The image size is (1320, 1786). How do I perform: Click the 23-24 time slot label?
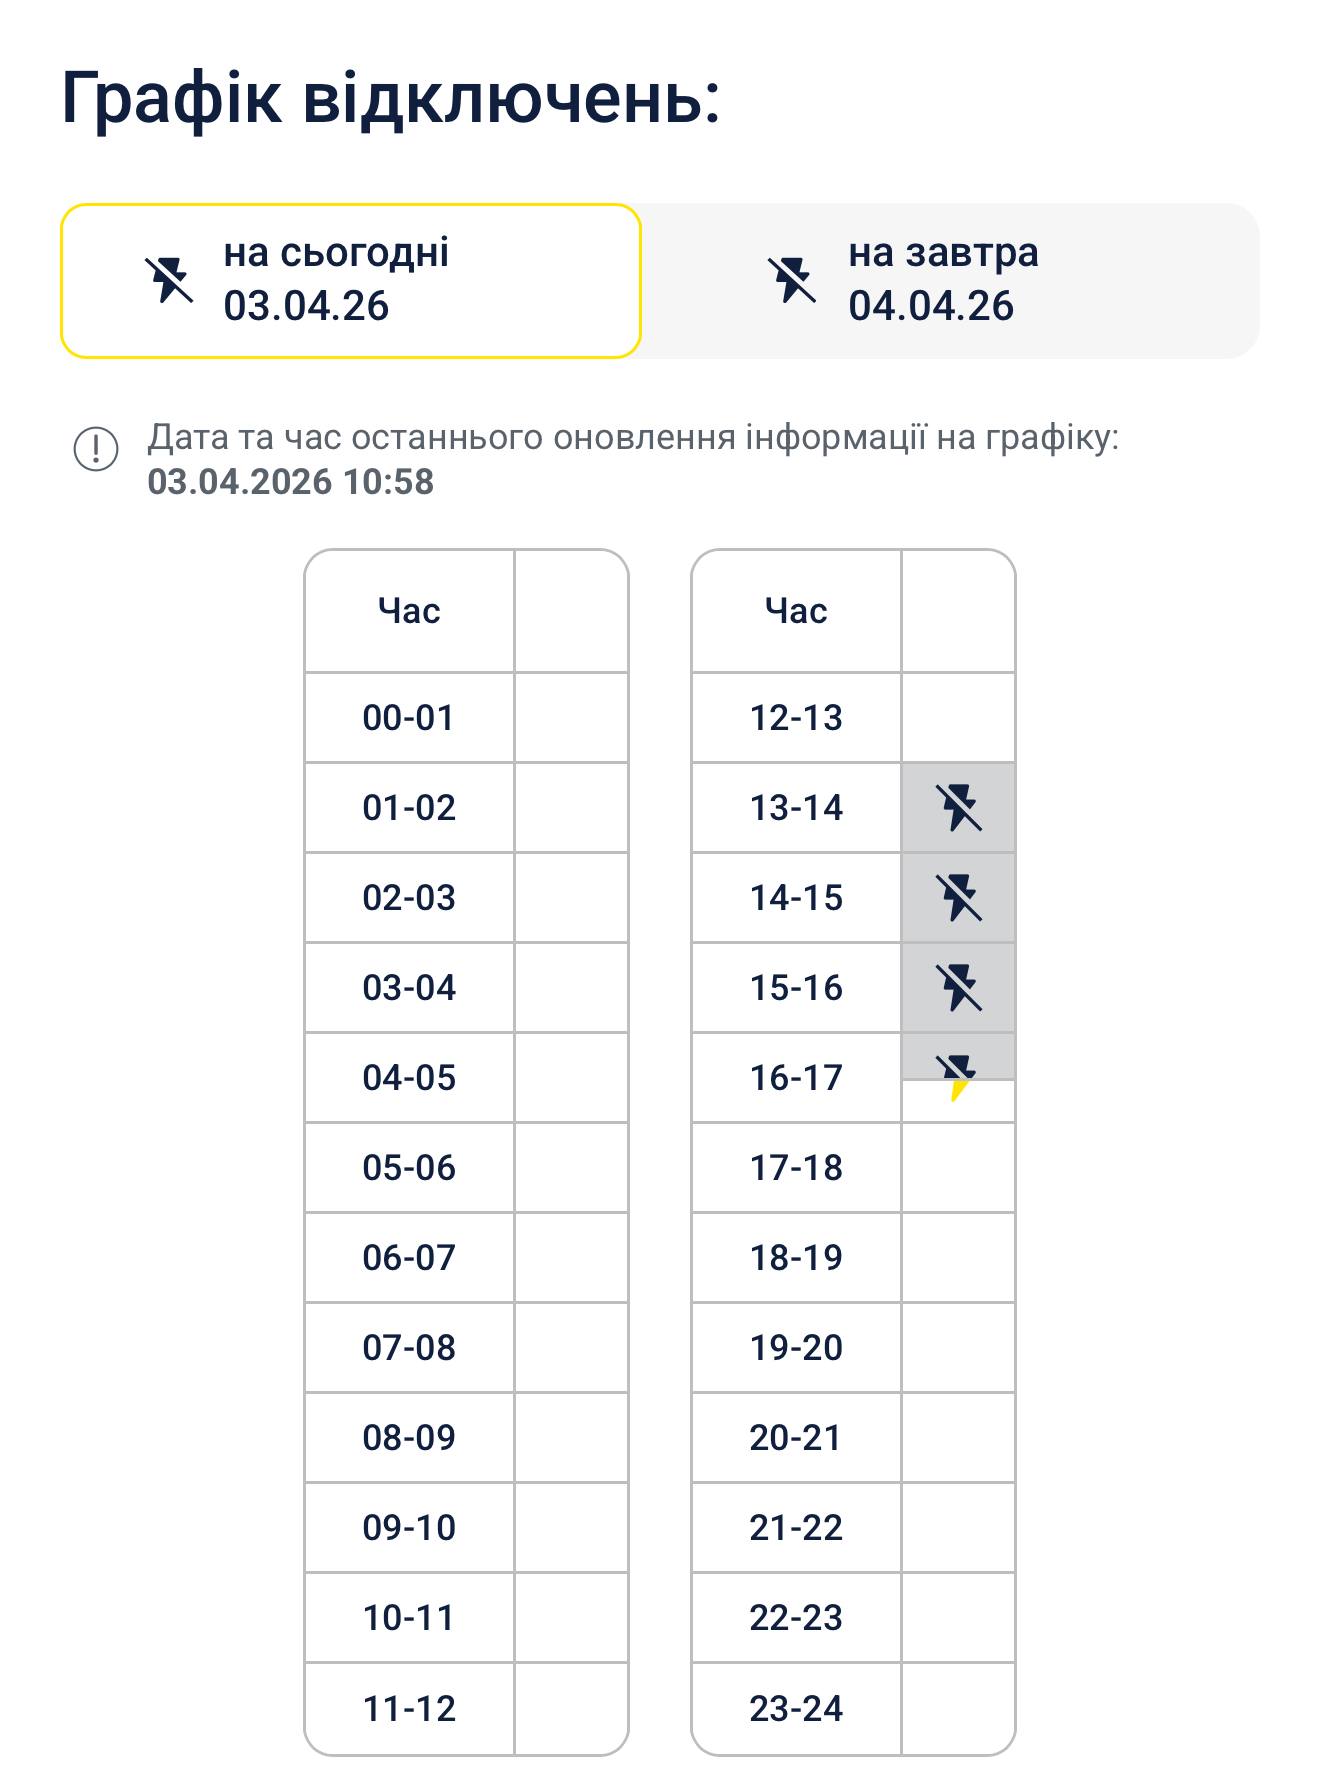point(796,1708)
